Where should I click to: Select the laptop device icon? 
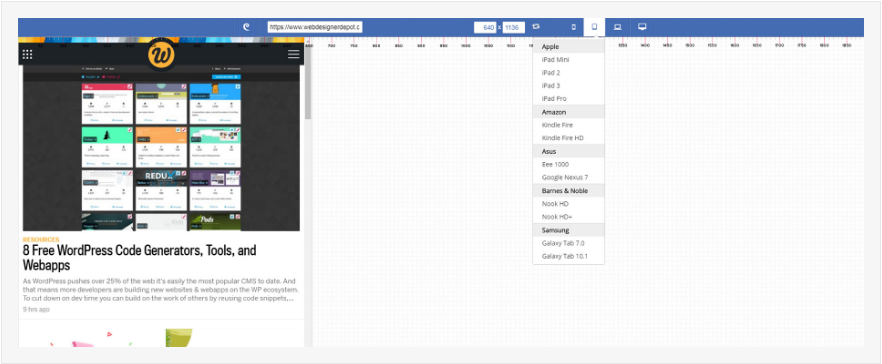pyautogui.click(x=617, y=27)
